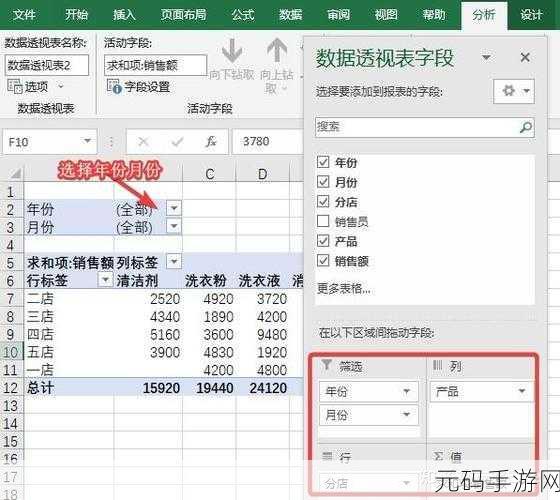Select the 四店 row label cell

point(69,334)
